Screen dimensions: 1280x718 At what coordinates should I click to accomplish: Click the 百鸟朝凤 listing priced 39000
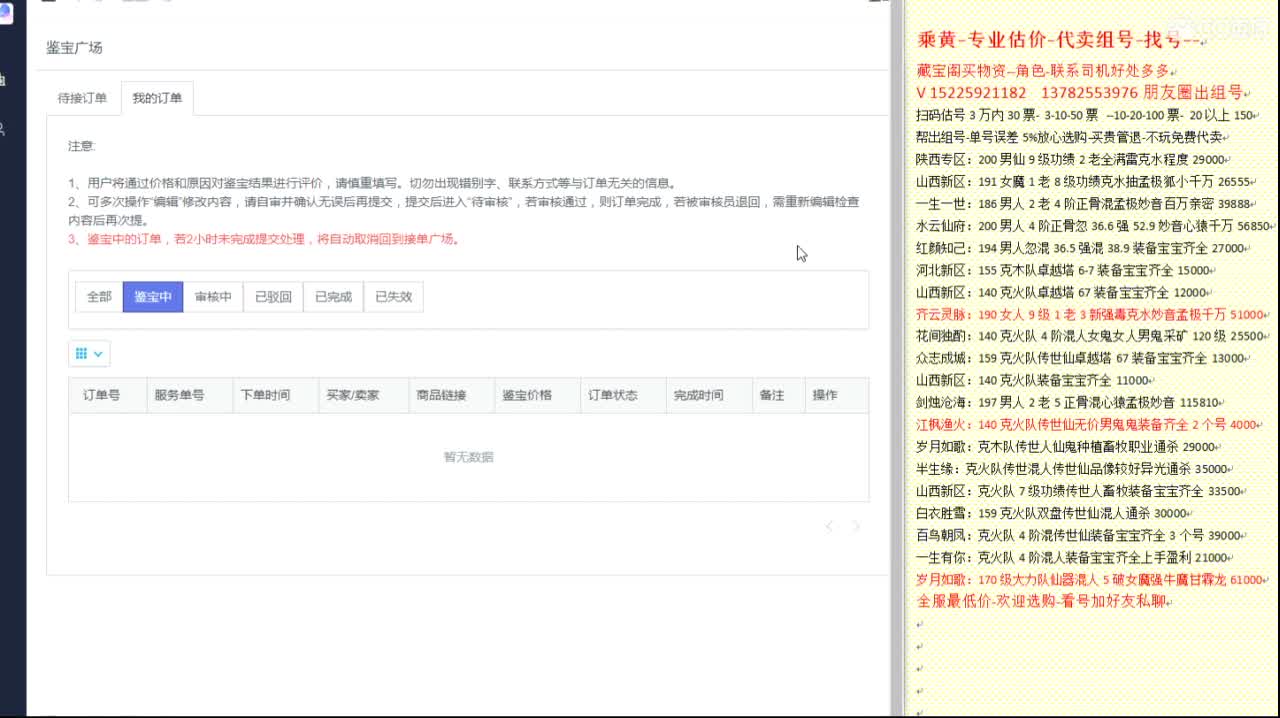point(1082,535)
